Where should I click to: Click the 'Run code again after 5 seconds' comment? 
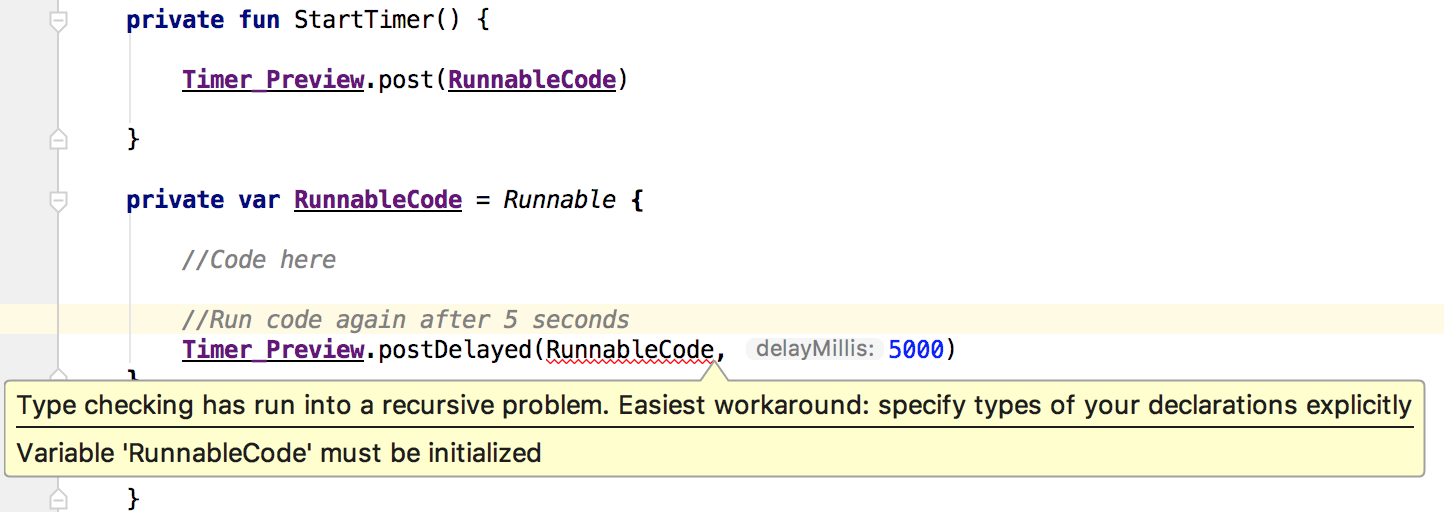406,320
